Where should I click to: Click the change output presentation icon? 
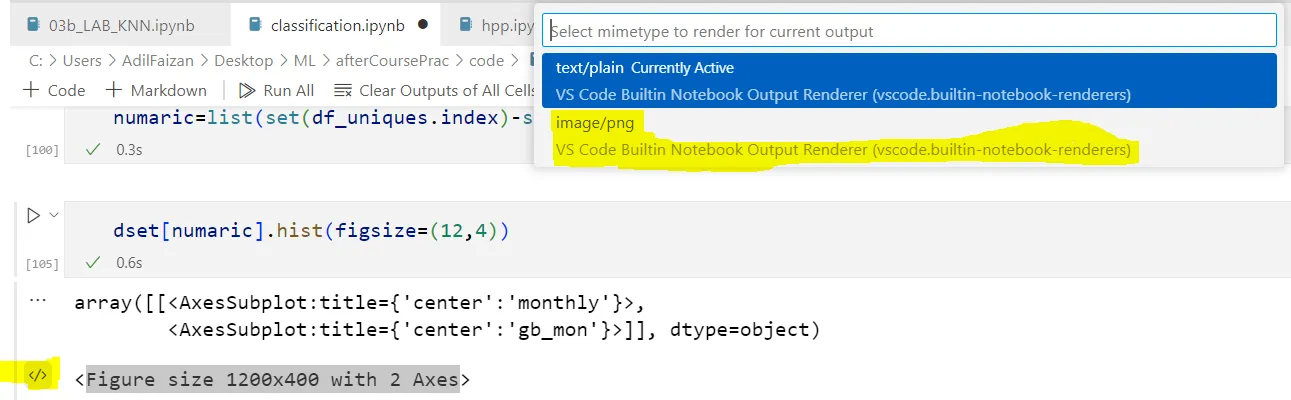click(x=37, y=376)
